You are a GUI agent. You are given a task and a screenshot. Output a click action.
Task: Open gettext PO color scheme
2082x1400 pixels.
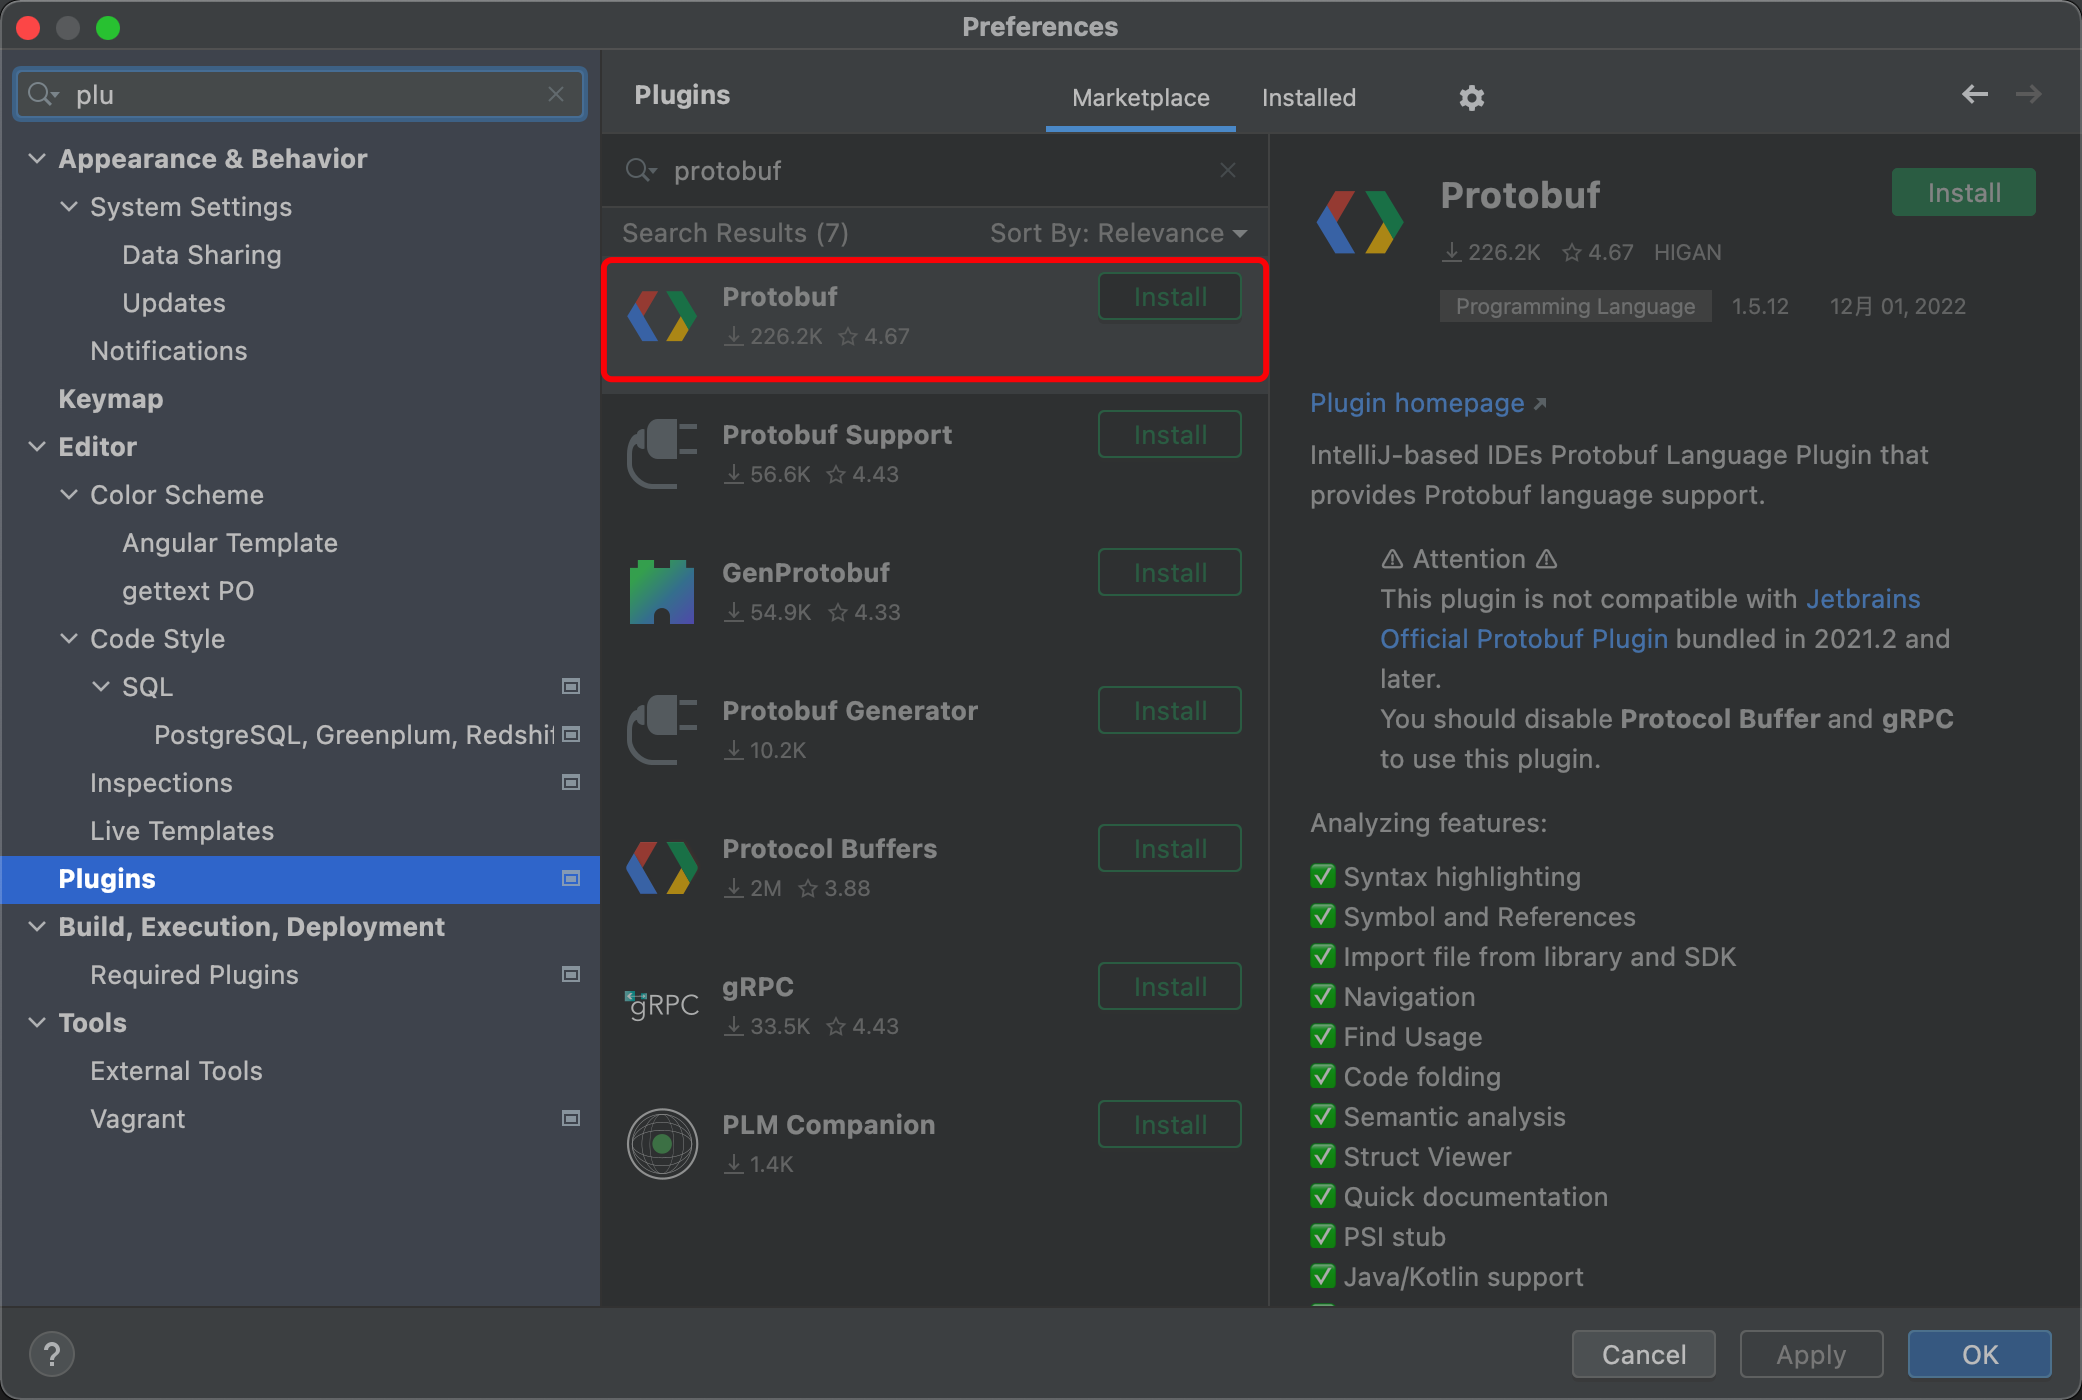pyautogui.click(x=188, y=591)
